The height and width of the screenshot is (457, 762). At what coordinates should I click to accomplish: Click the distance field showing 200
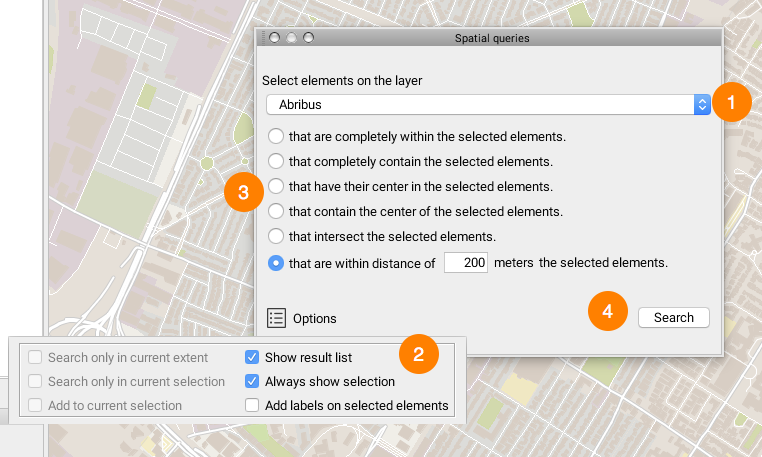pyautogui.click(x=465, y=263)
